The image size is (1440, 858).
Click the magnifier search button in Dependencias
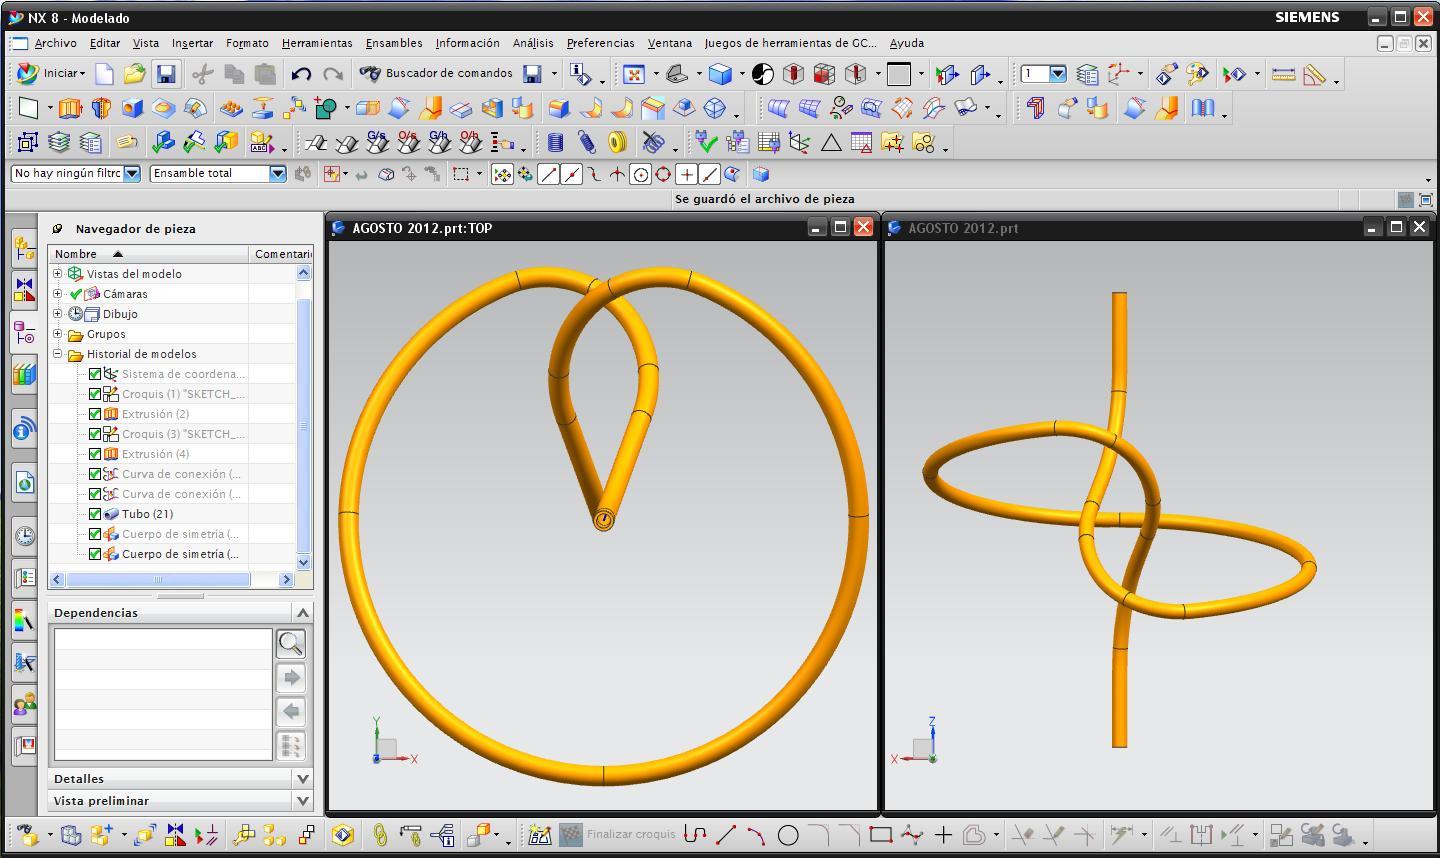coord(291,644)
